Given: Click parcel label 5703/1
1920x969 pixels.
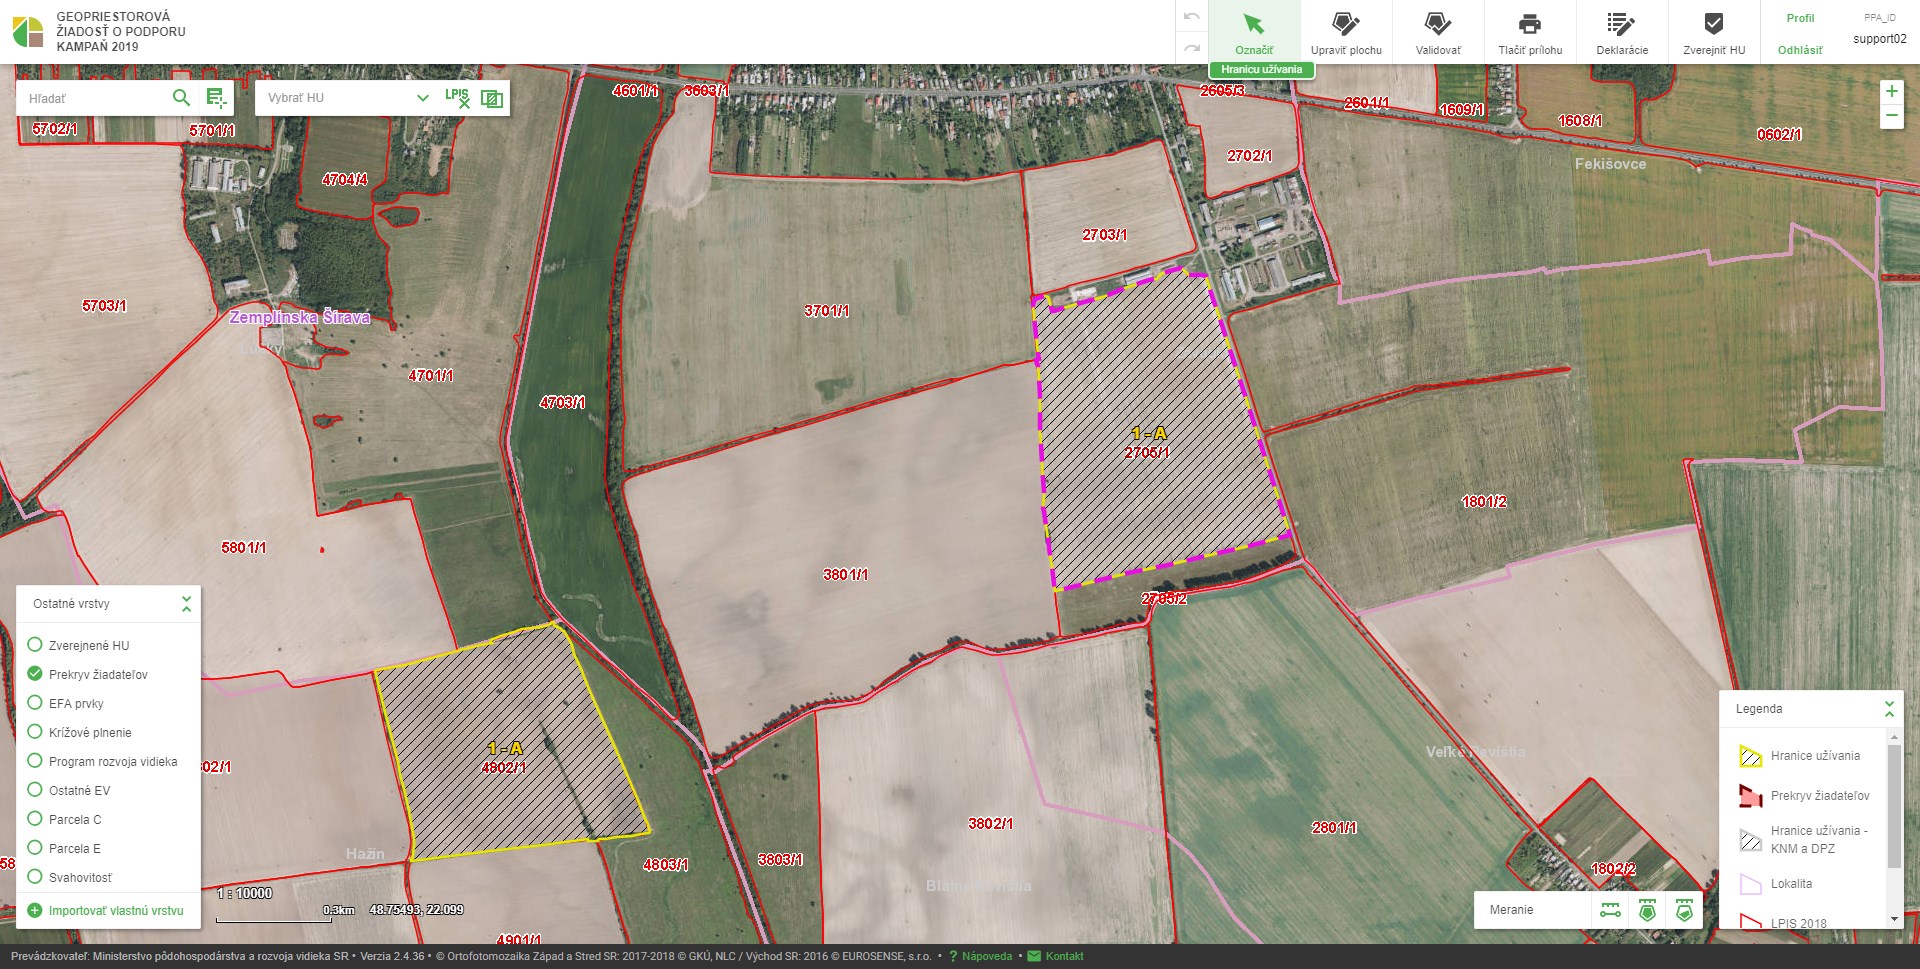Looking at the screenshot, I should coord(104,306).
